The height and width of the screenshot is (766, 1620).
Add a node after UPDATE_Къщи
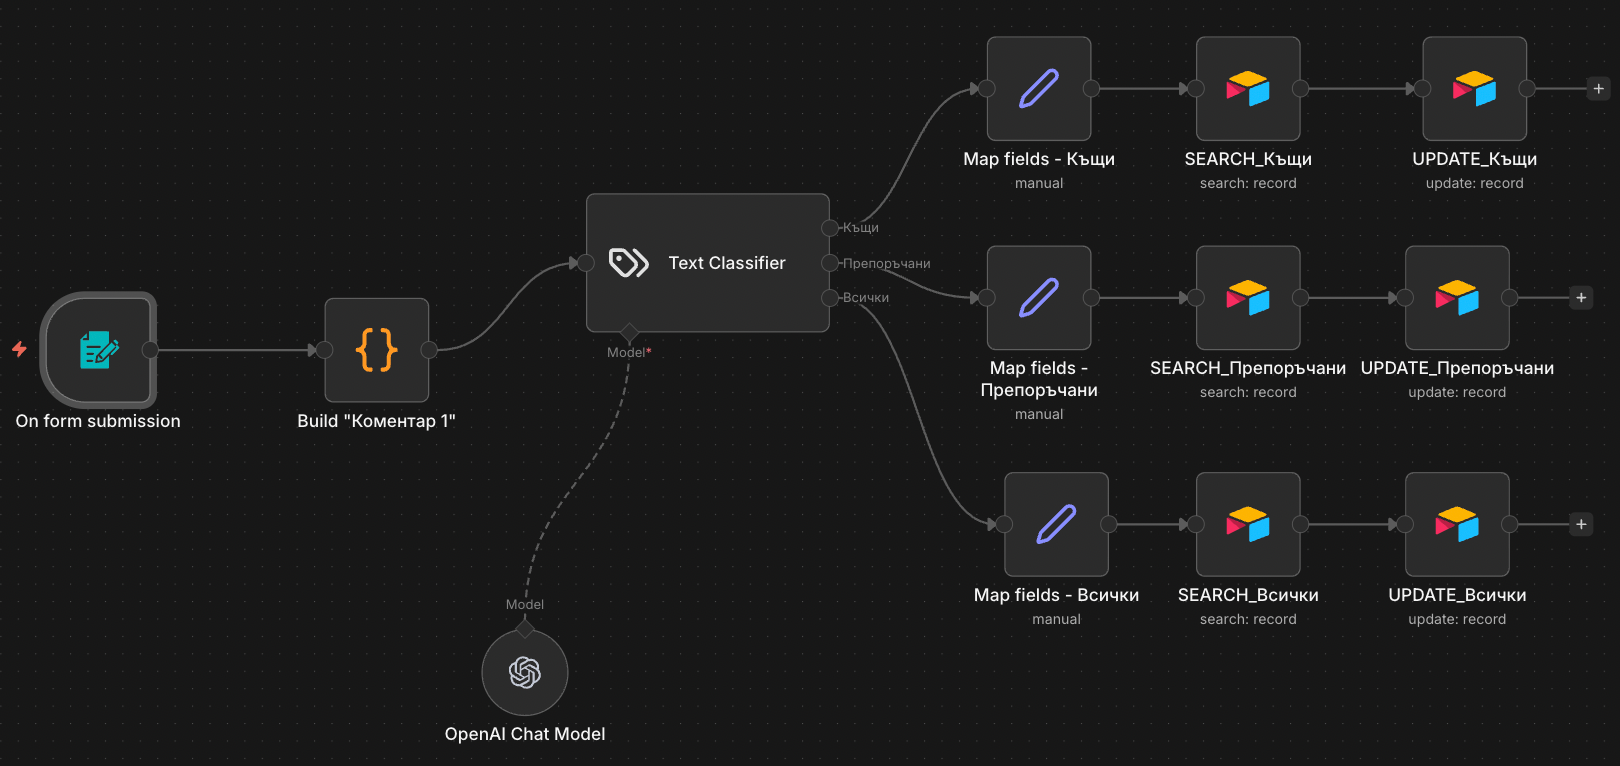pos(1598,89)
